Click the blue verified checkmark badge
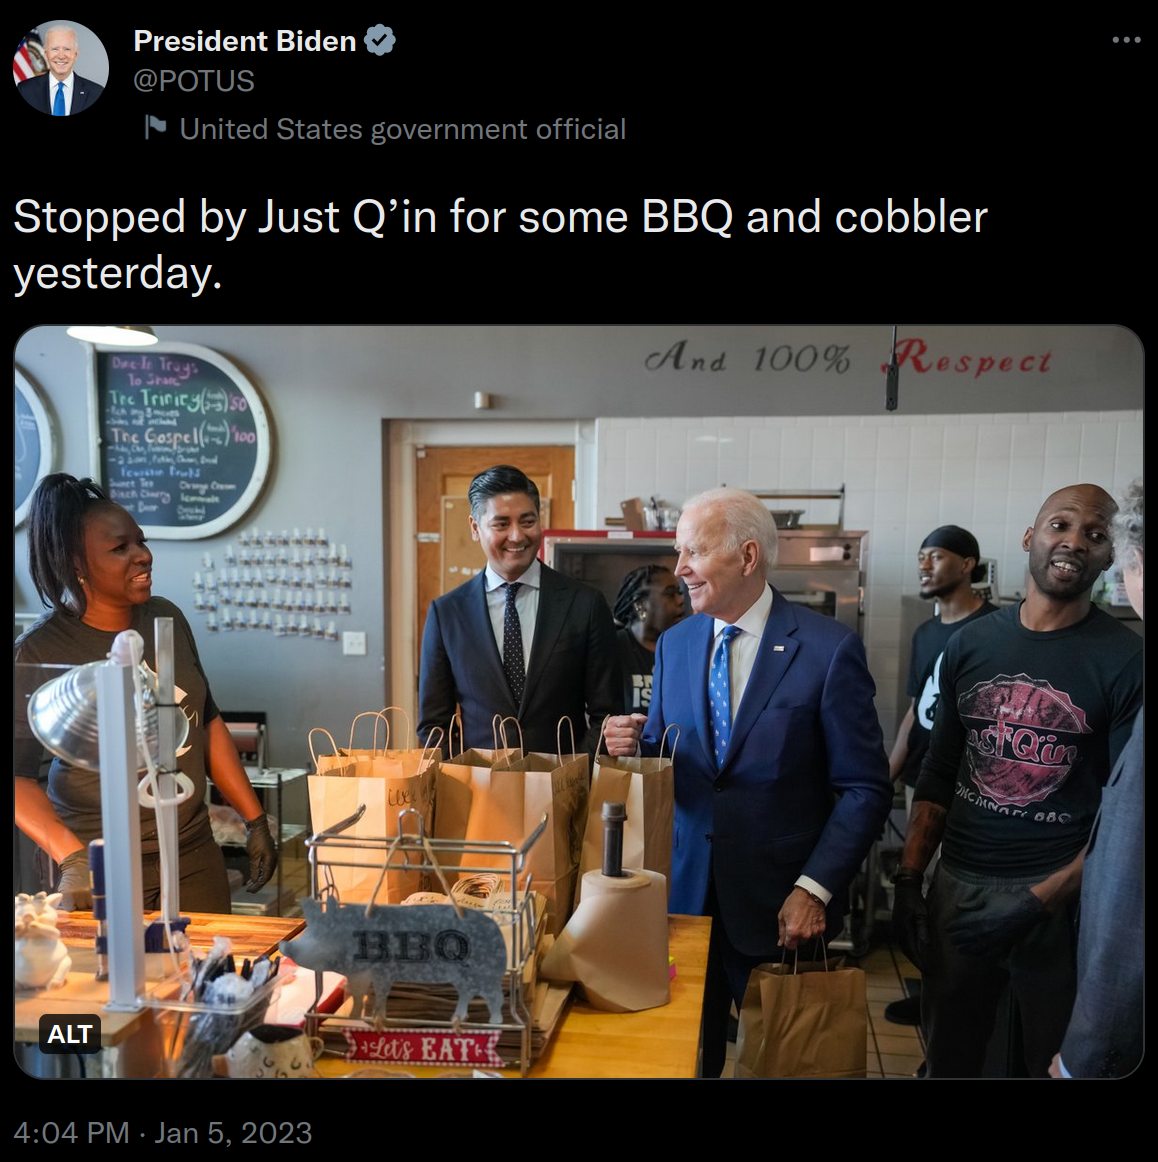Screen dimensions: 1158x1162 [x=380, y=41]
